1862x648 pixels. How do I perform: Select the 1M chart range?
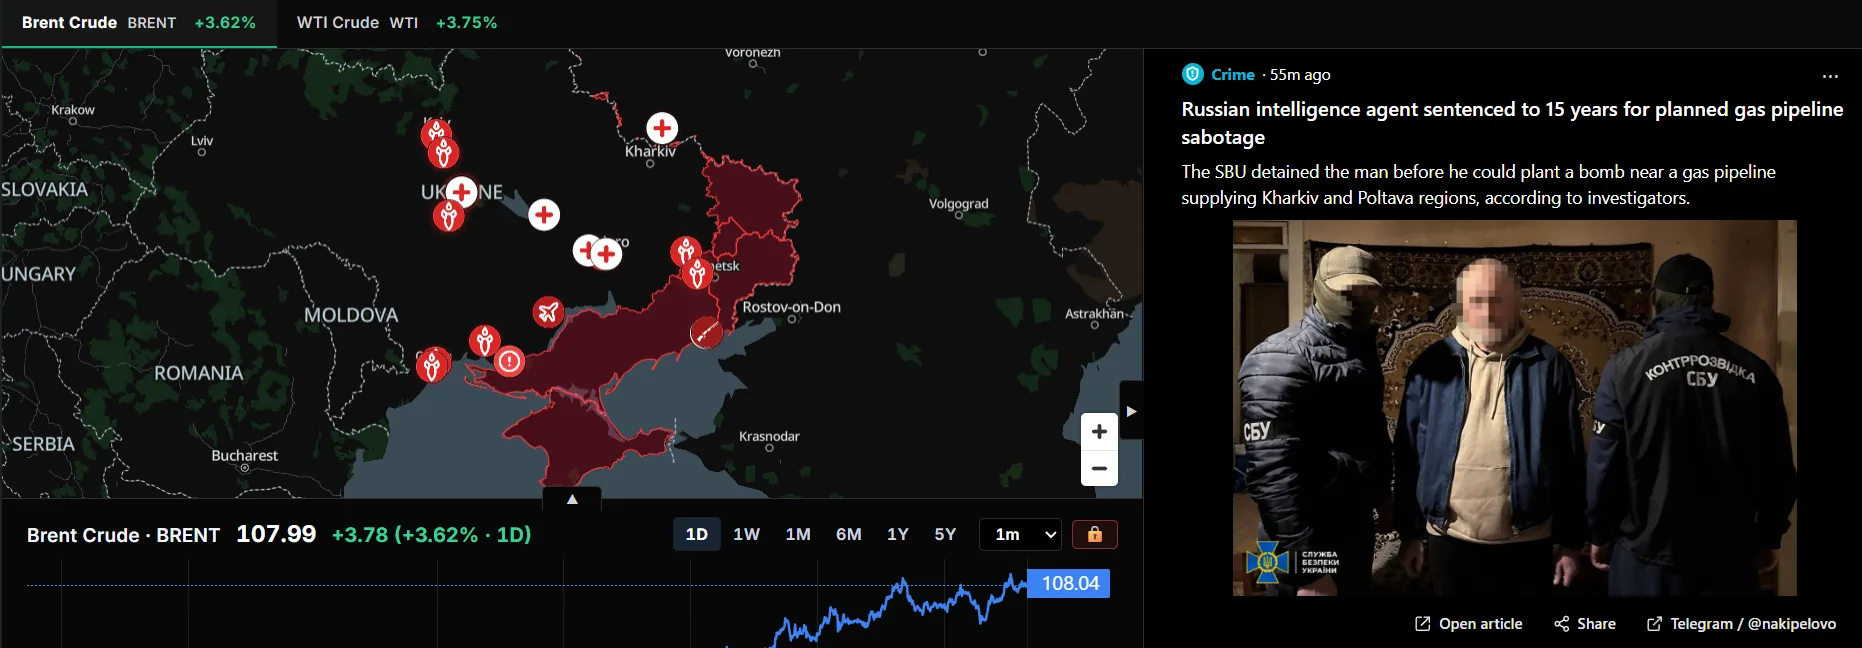(x=798, y=534)
